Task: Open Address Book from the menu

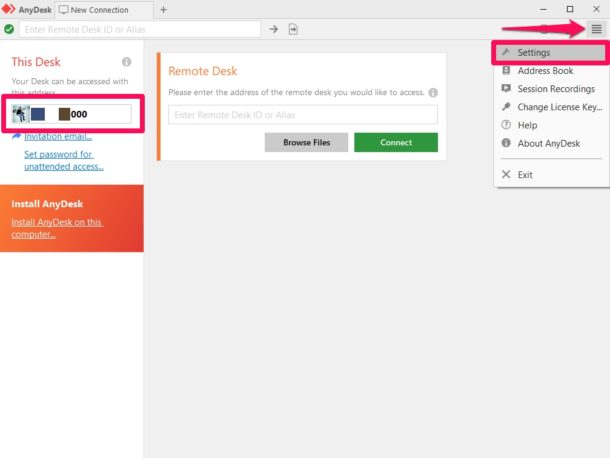Action: click(x=550, y=71)
